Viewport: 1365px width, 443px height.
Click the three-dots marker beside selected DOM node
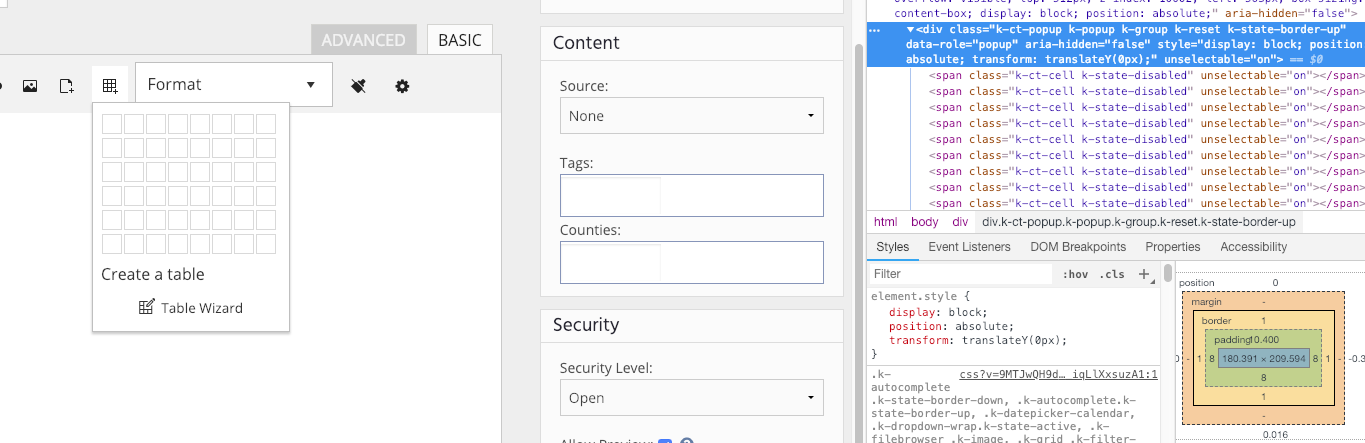pos(876,31)
